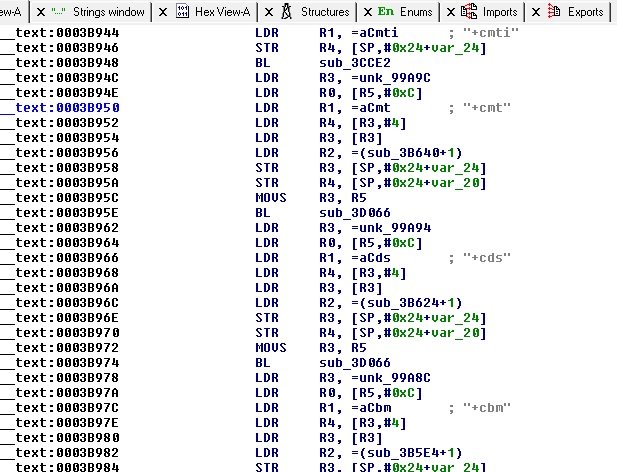
Task: Click the Hex View binary icon
Action: pyautogui.click(x=182, y=11)
